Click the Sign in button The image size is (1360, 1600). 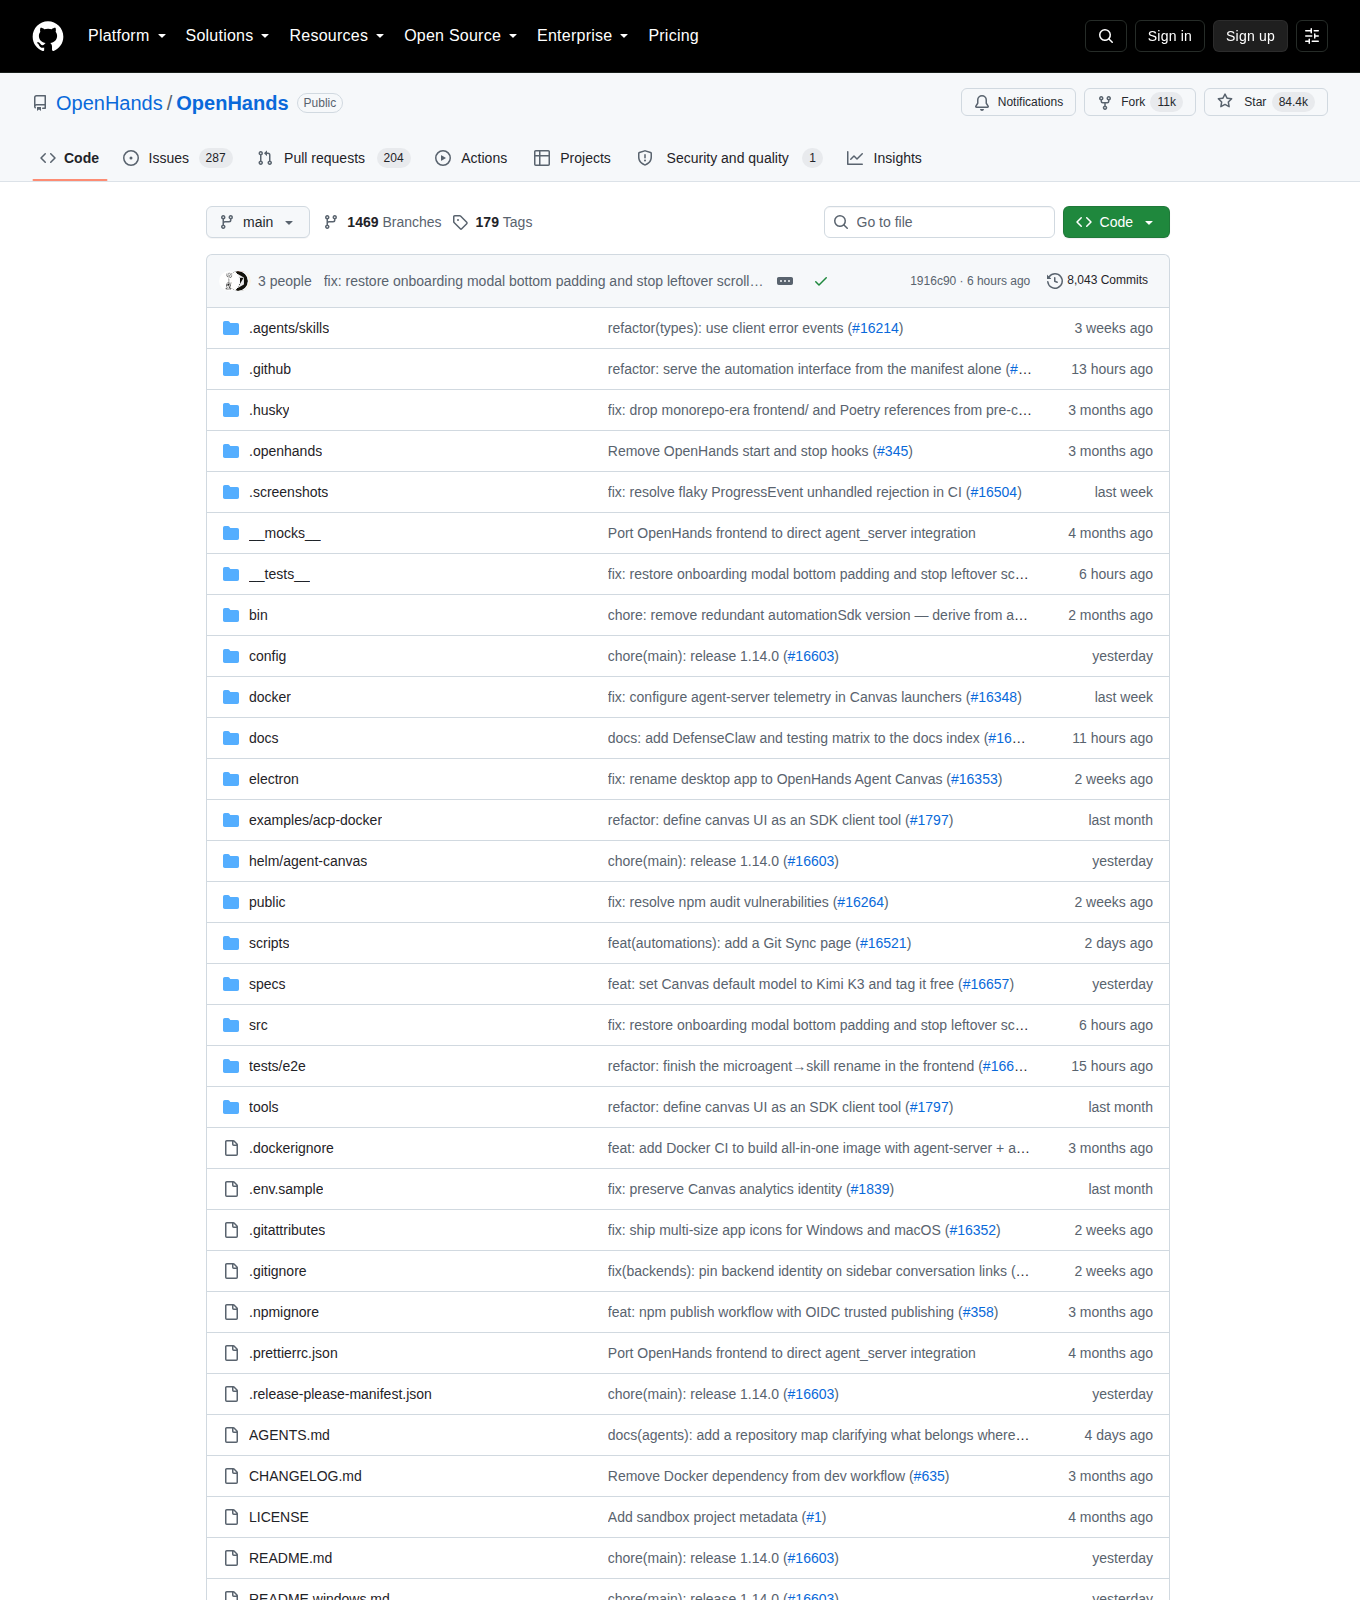tap(1170, 36)
